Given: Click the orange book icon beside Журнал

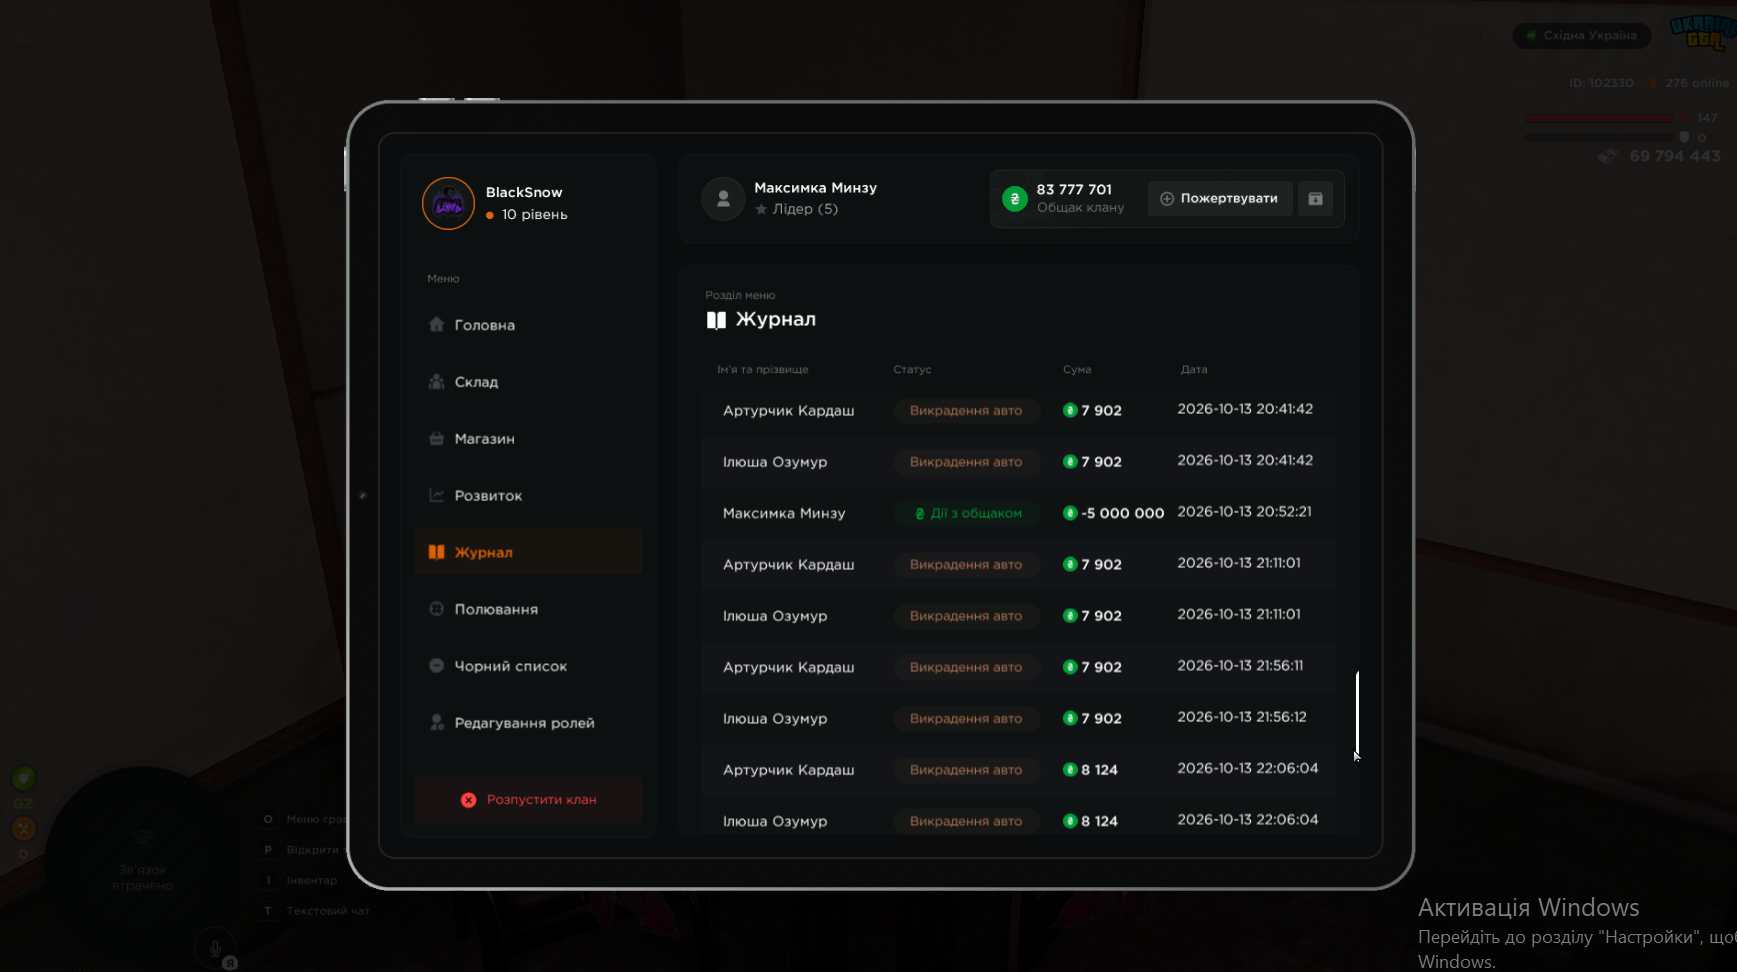Looking at the screenshot, I should click(x=436, y=552).
